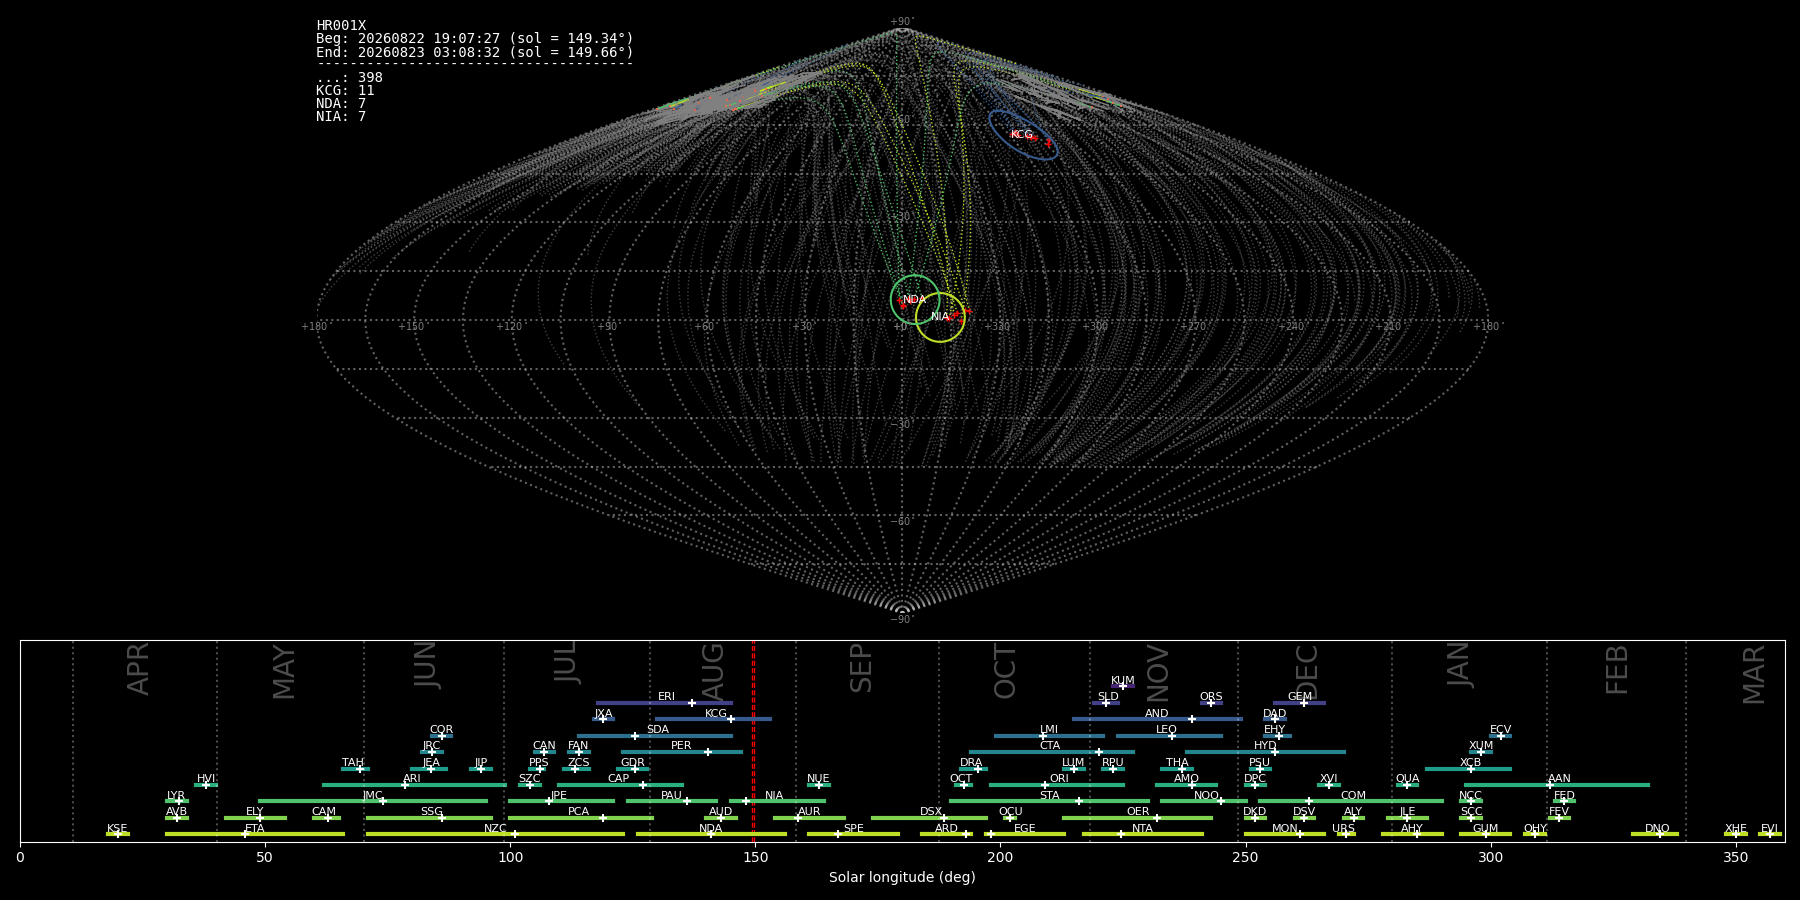Click the QUA shower label in January

[1407, 779]
